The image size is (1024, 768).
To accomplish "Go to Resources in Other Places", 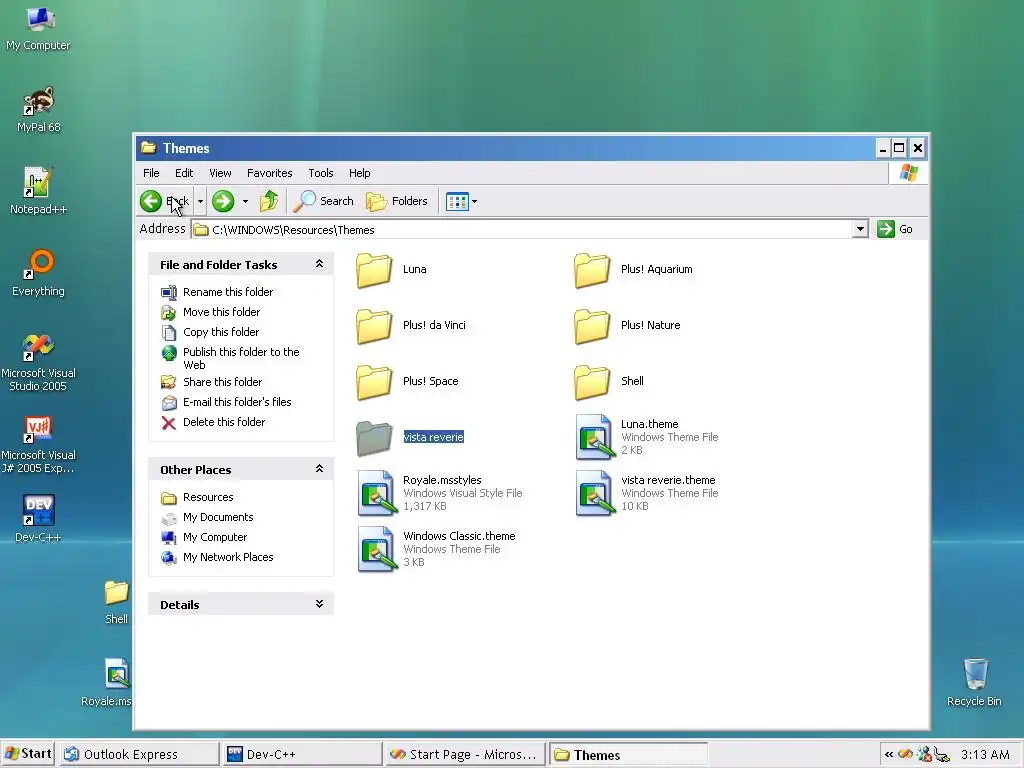I will click(208, 497).
